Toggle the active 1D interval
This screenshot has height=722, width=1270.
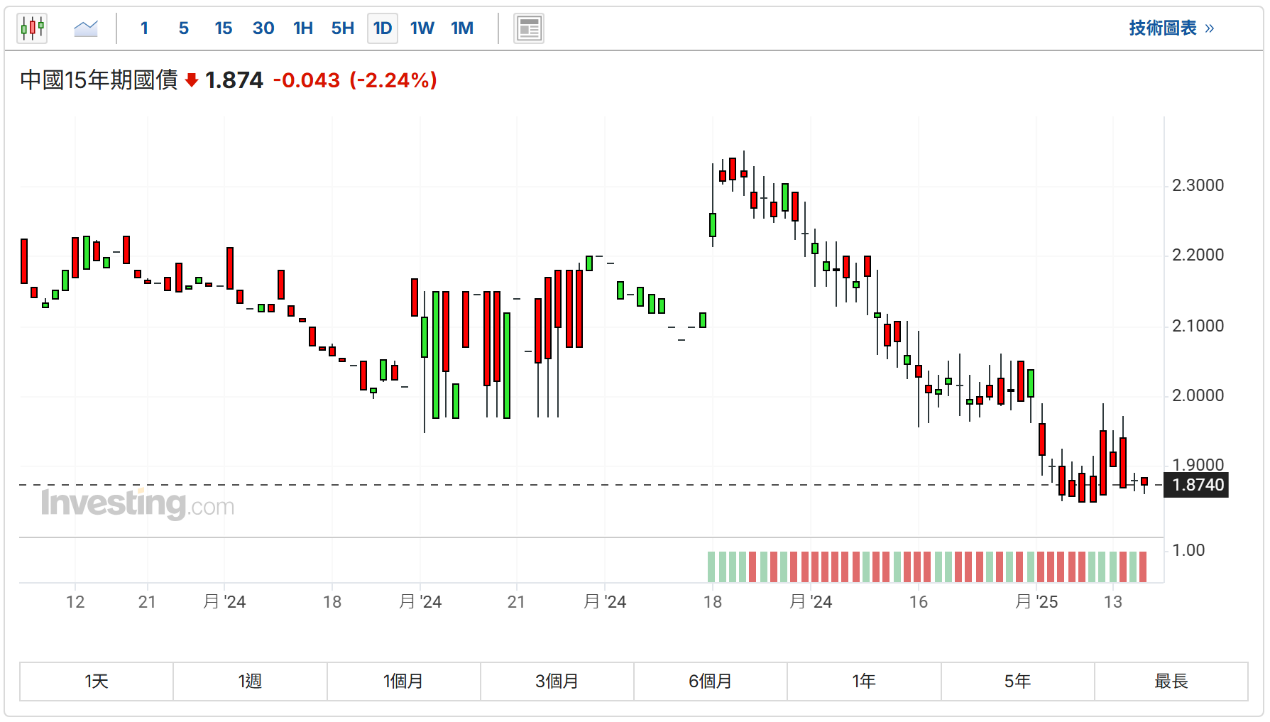[382, 28]
